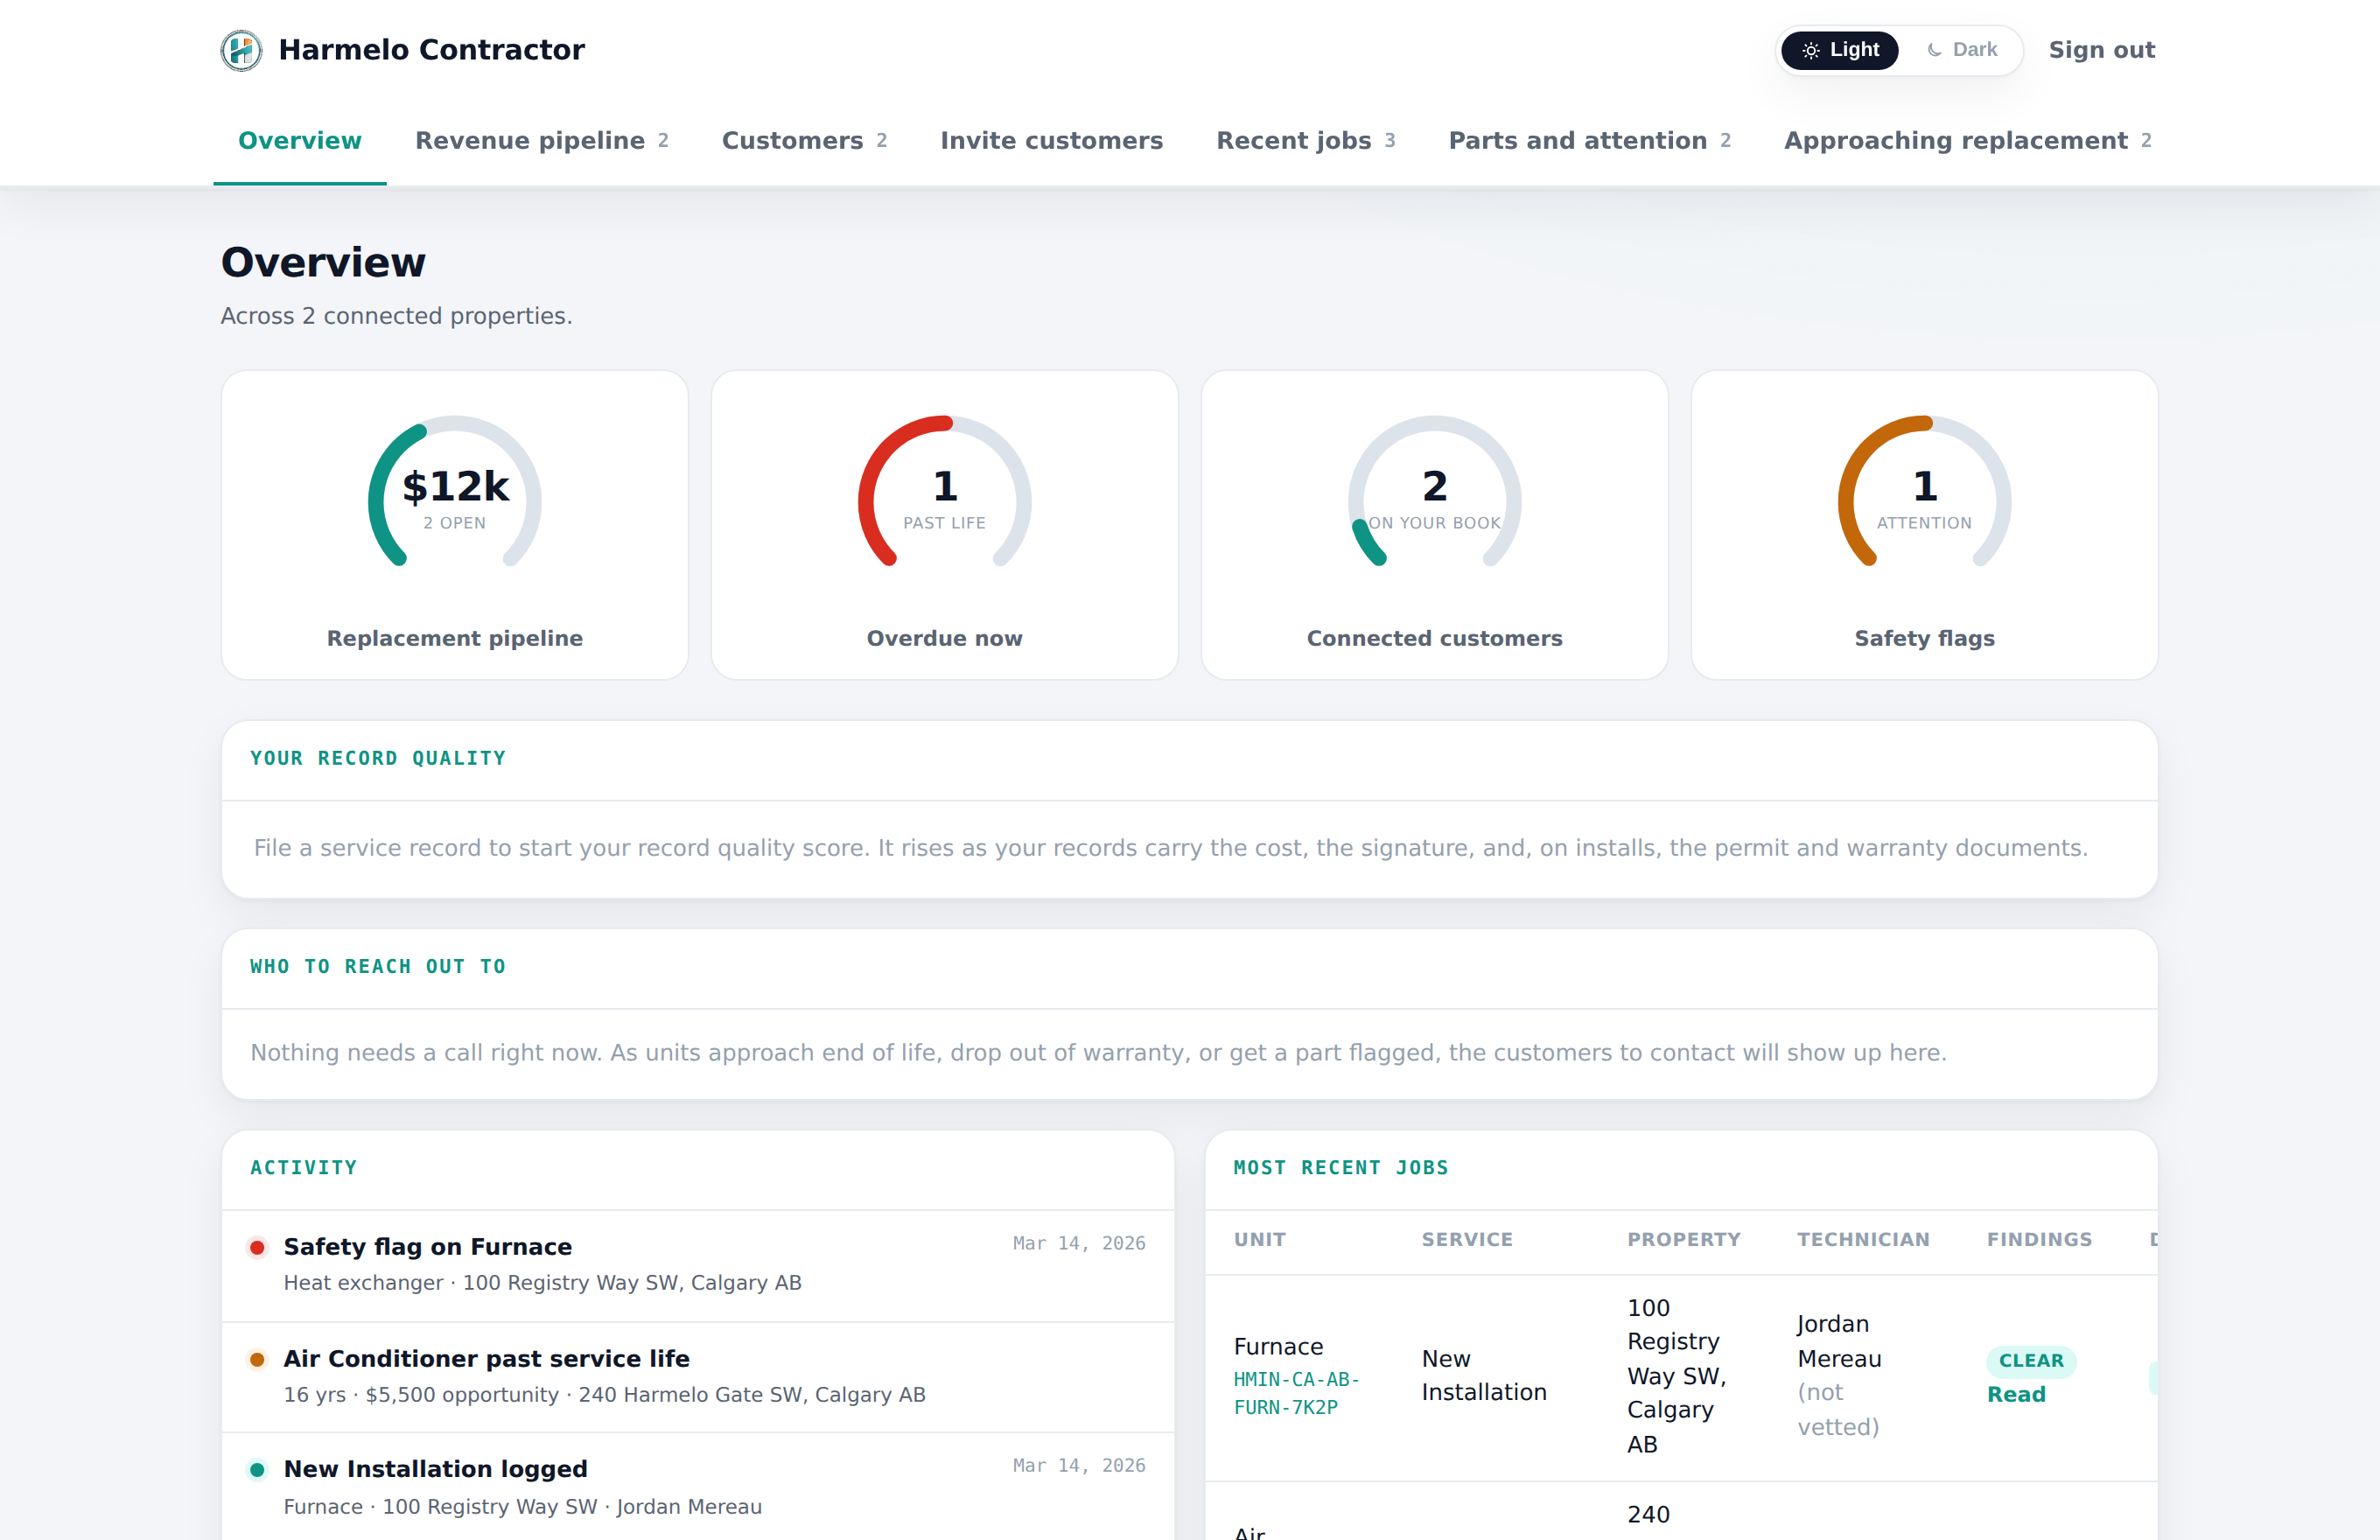Click orange dot beside Air Conditioner past service life
Screen dimensions: 2380x1540
[x=257, y=1359]
